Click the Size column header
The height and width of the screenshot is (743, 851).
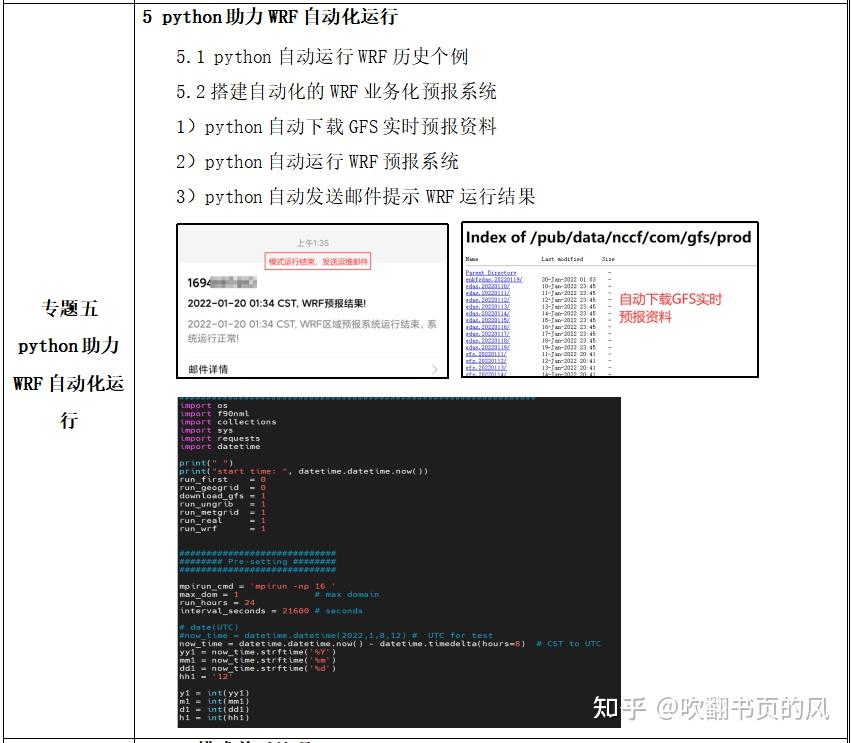coord(608,258)
